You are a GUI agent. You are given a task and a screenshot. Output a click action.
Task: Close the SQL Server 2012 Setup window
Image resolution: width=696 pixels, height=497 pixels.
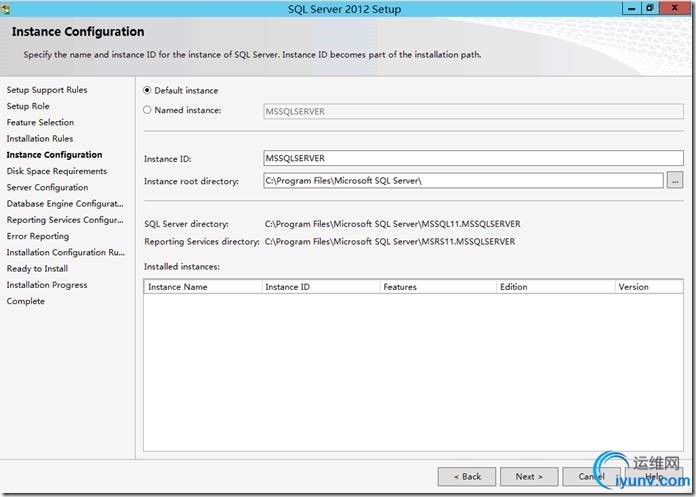pyautogui.click(x=675, y=8)
